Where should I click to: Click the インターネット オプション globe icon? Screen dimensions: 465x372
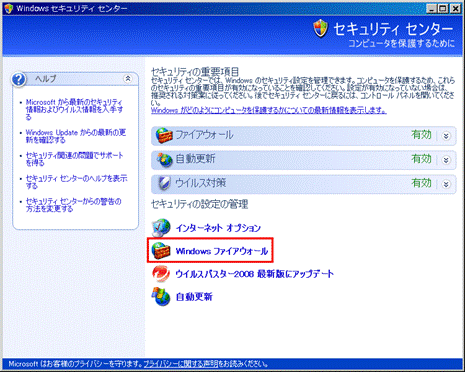[x=161, y=228]
